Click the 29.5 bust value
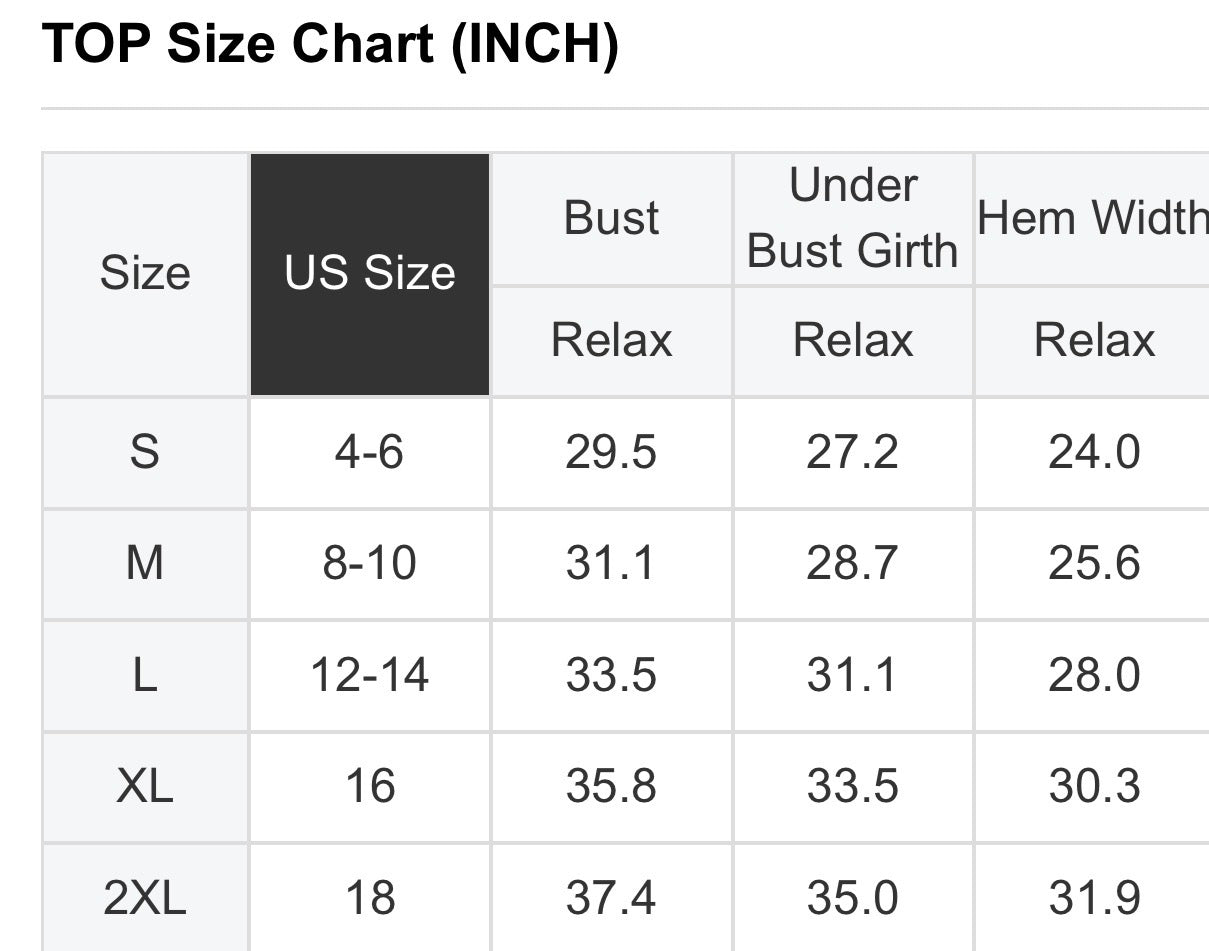 click(x=612, y=453)
